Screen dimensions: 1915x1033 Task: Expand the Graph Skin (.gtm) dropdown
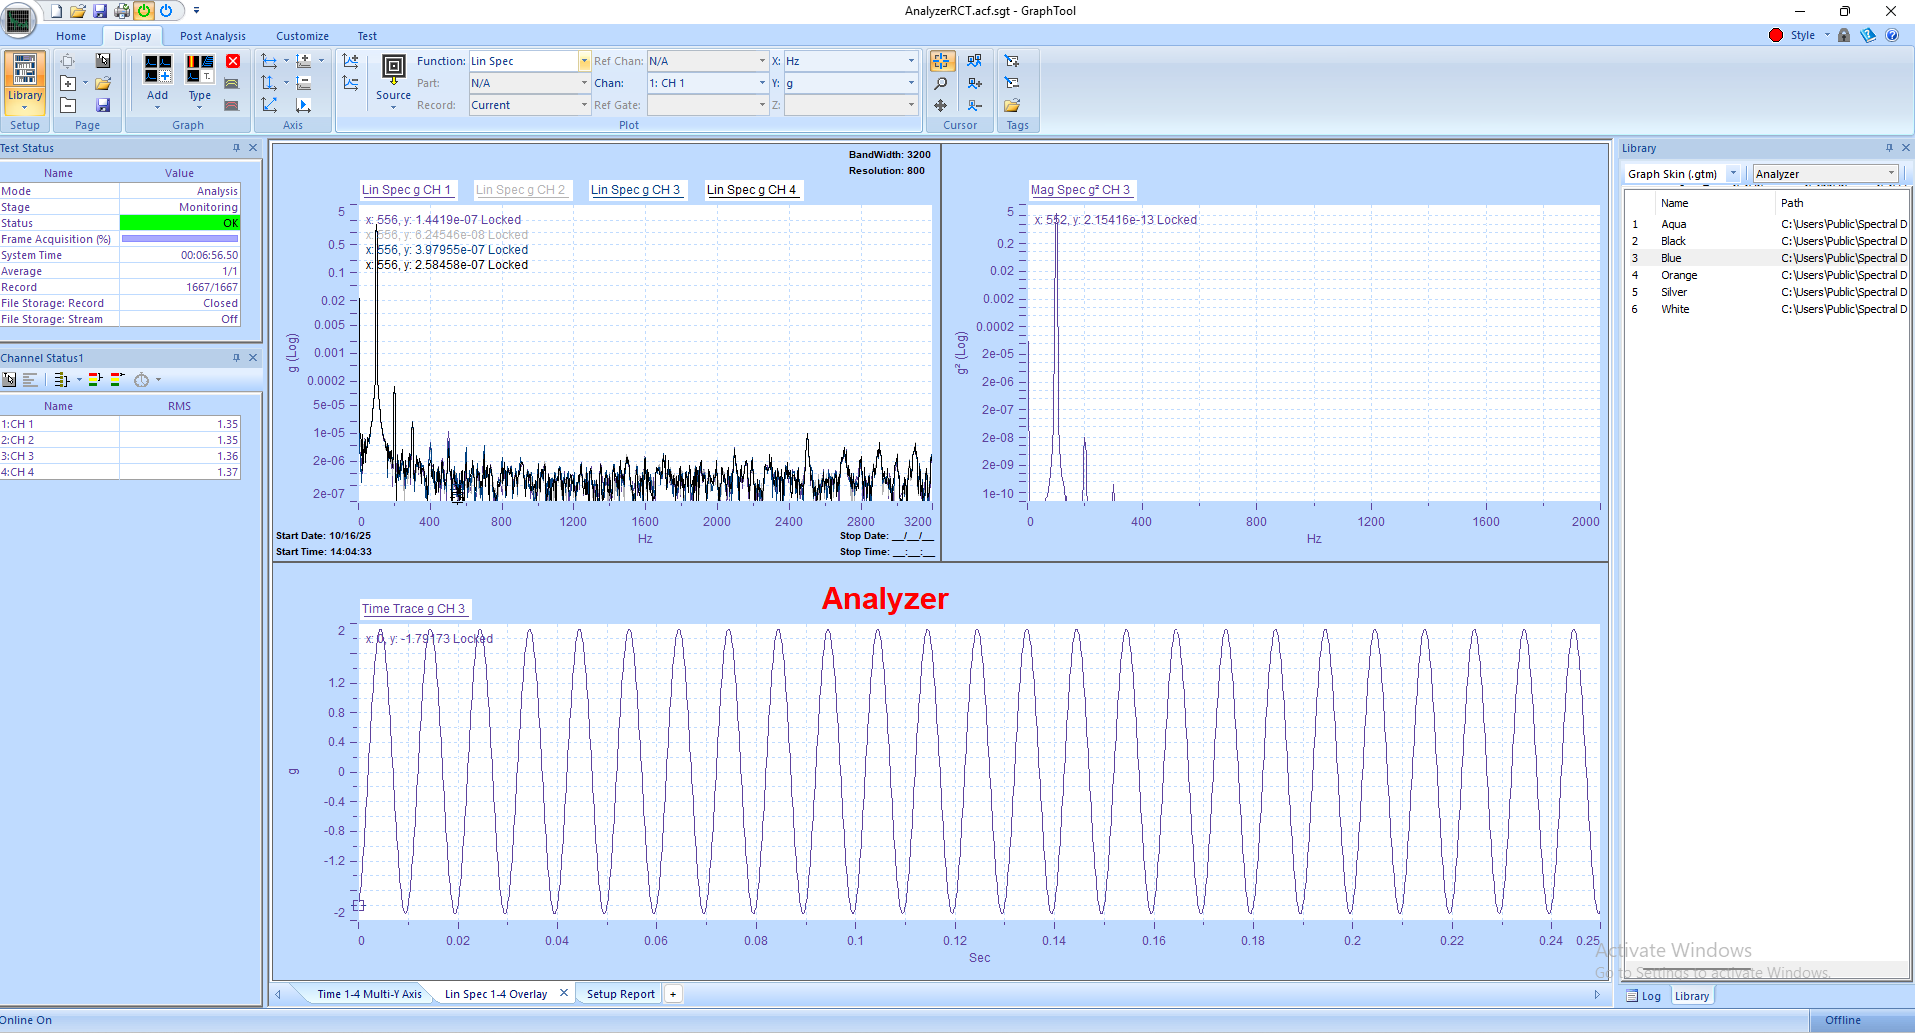click(1732, 173)
